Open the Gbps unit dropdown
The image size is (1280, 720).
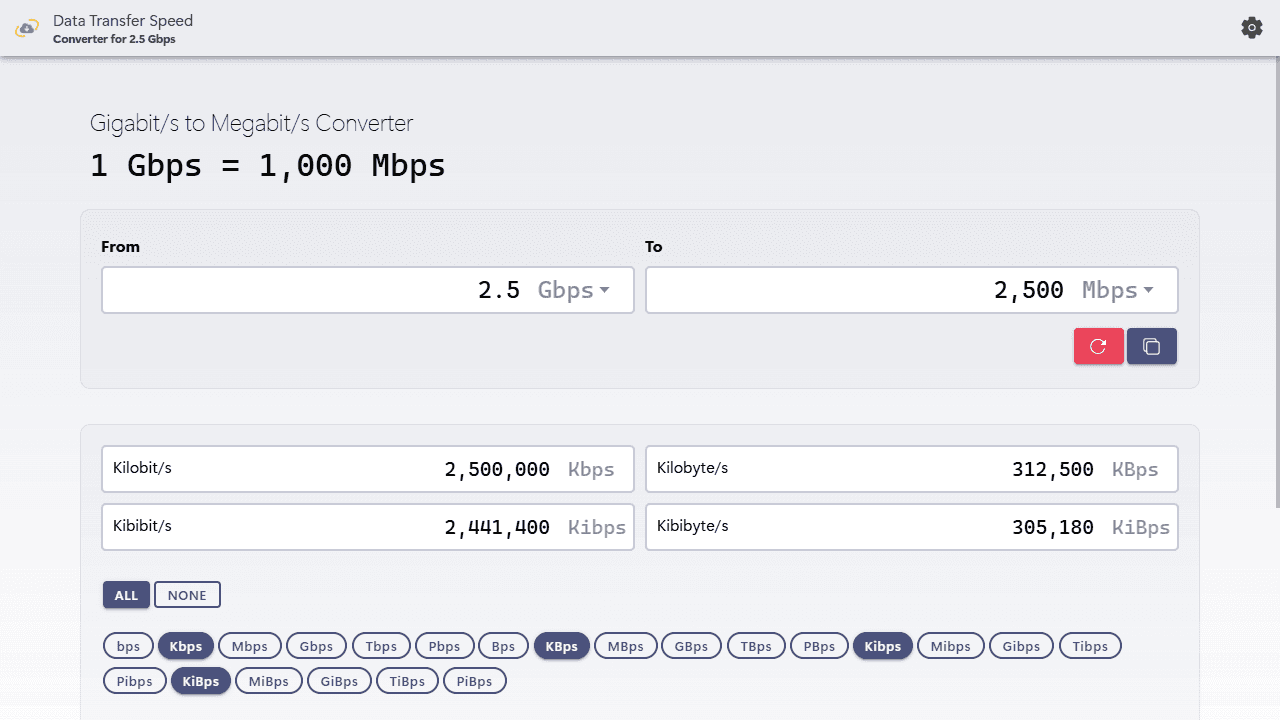(x=574, y=290)
